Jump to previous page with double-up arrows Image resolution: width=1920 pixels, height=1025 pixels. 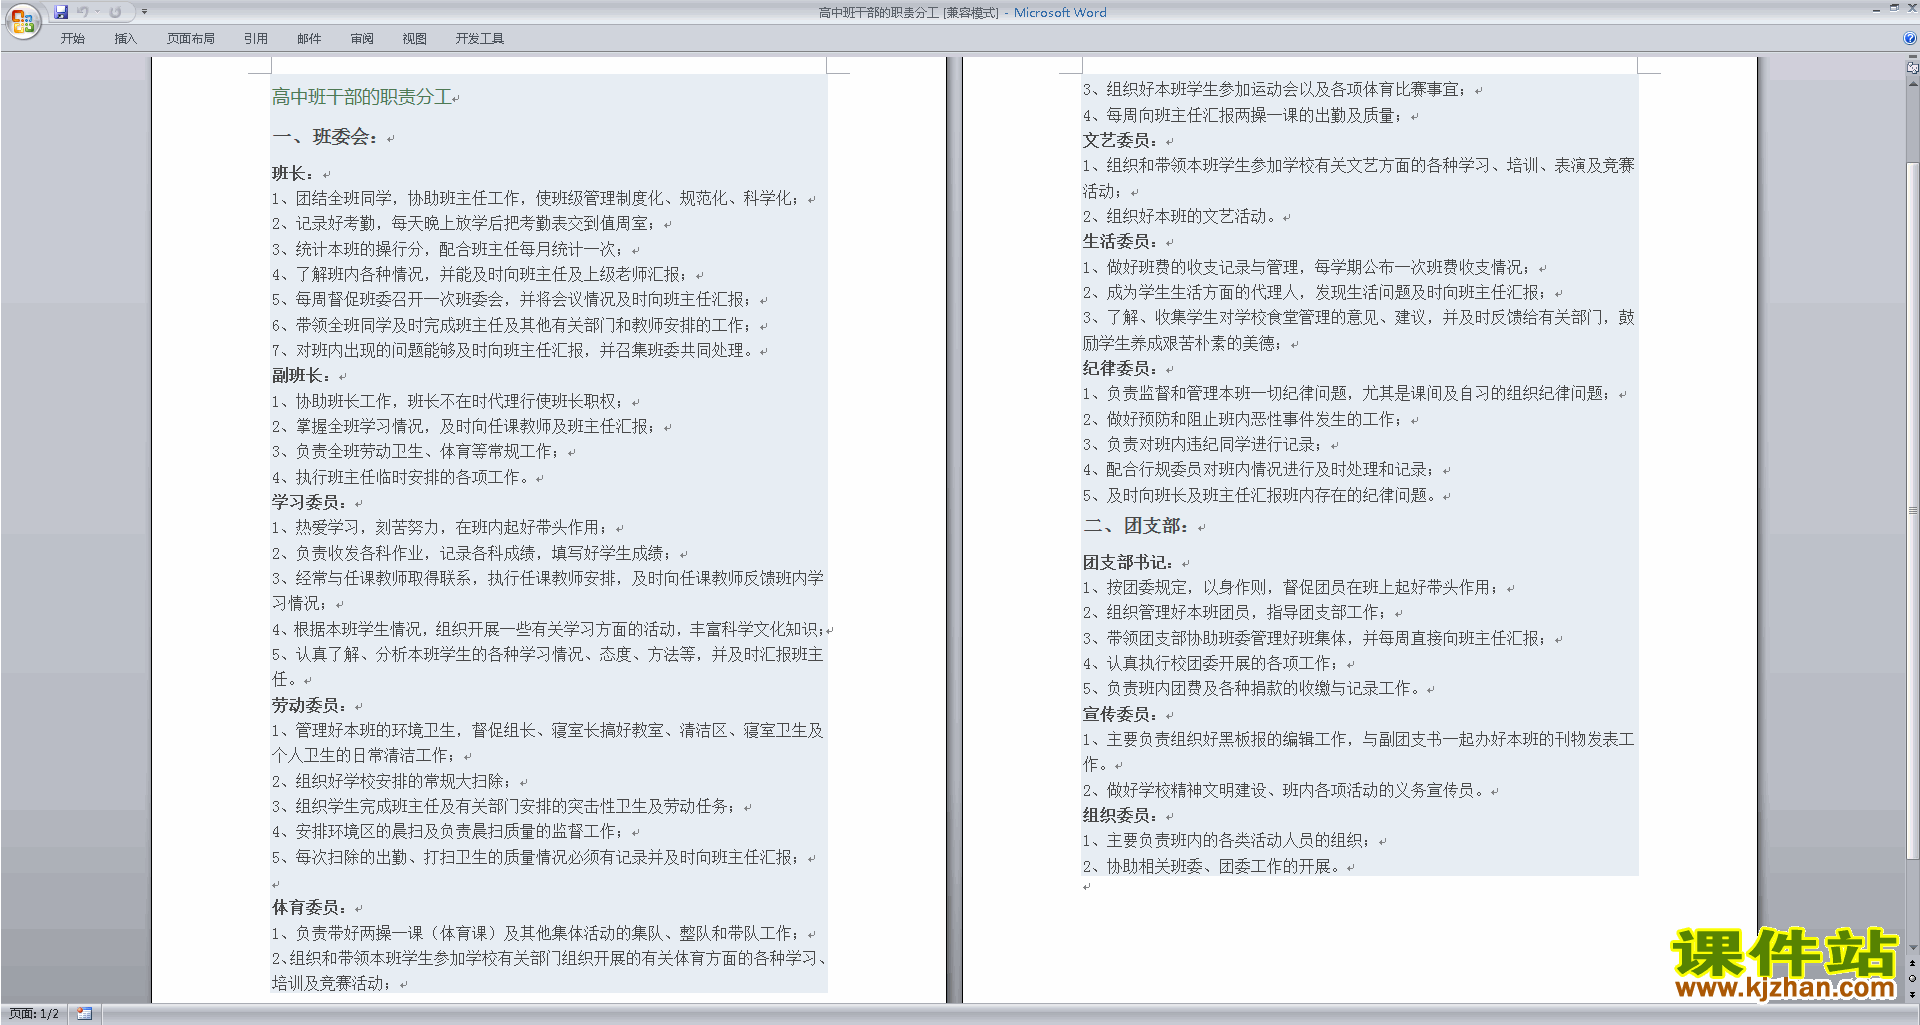[1913, 963]
